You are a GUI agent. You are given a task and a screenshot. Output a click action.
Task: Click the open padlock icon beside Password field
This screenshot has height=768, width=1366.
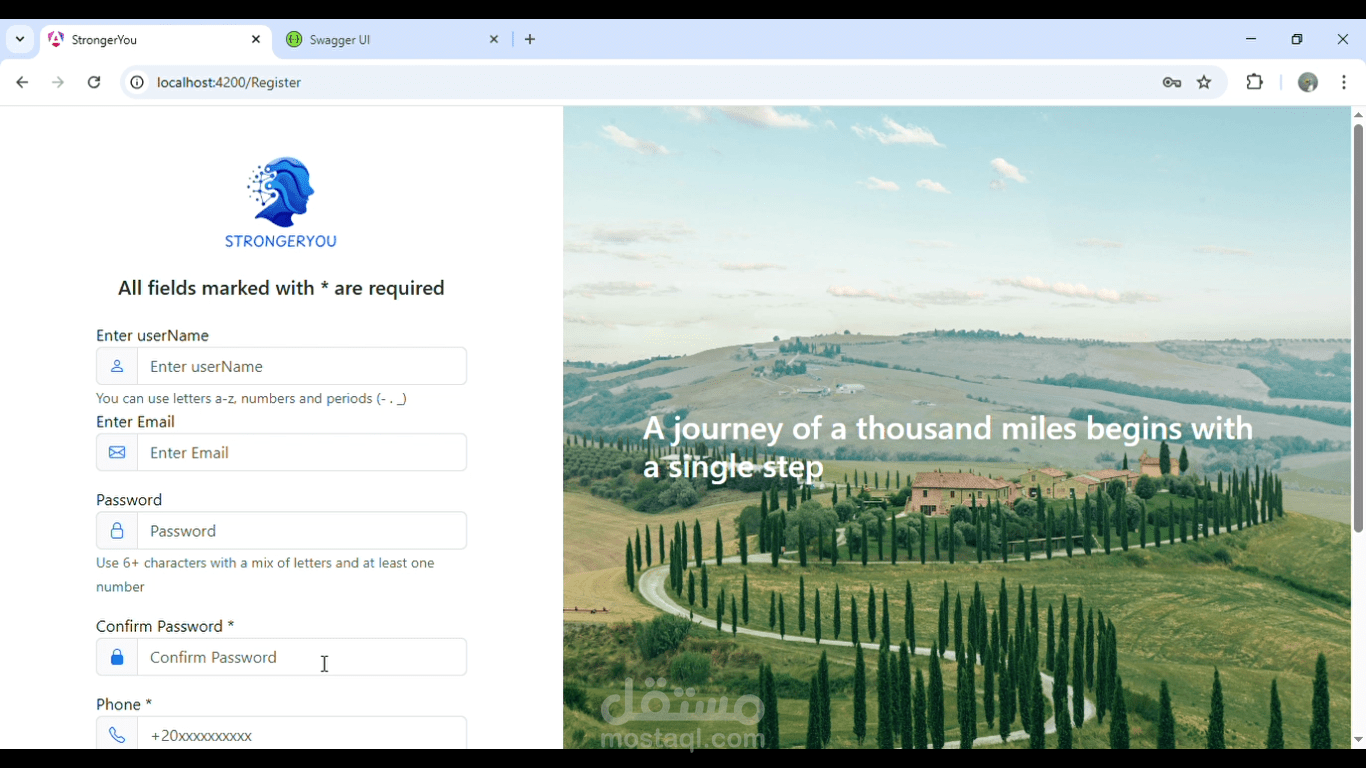[x=117, y=531]
